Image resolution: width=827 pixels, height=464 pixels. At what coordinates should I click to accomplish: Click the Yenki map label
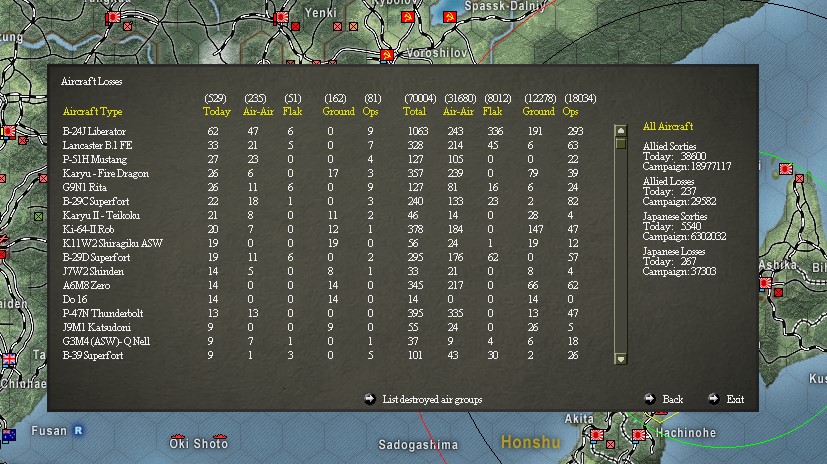321,12
